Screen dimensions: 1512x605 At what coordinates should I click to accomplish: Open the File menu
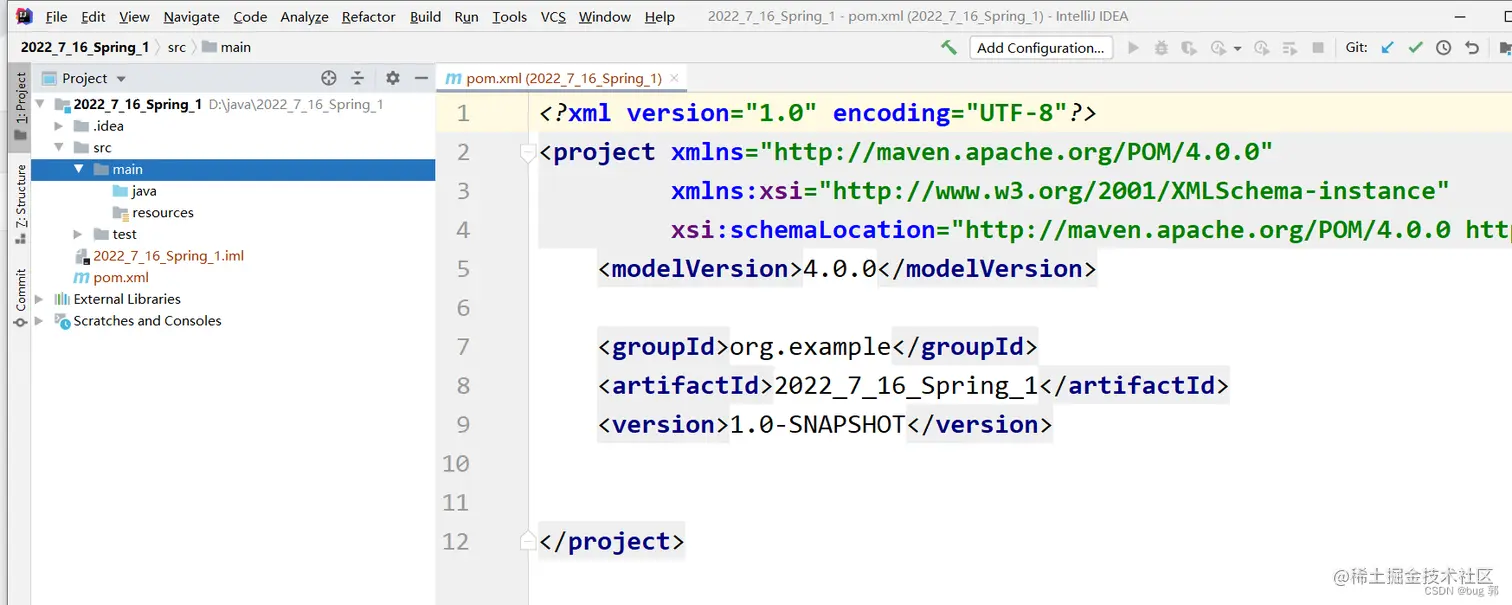tap(57, 16)
